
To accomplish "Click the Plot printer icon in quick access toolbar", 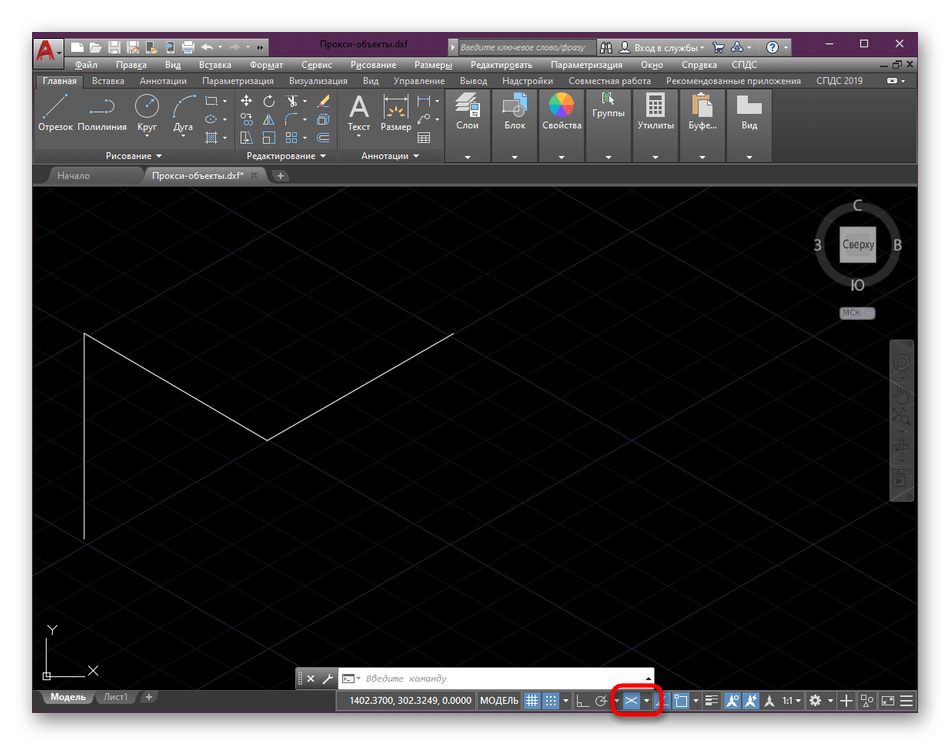I will tap(188, 47).
